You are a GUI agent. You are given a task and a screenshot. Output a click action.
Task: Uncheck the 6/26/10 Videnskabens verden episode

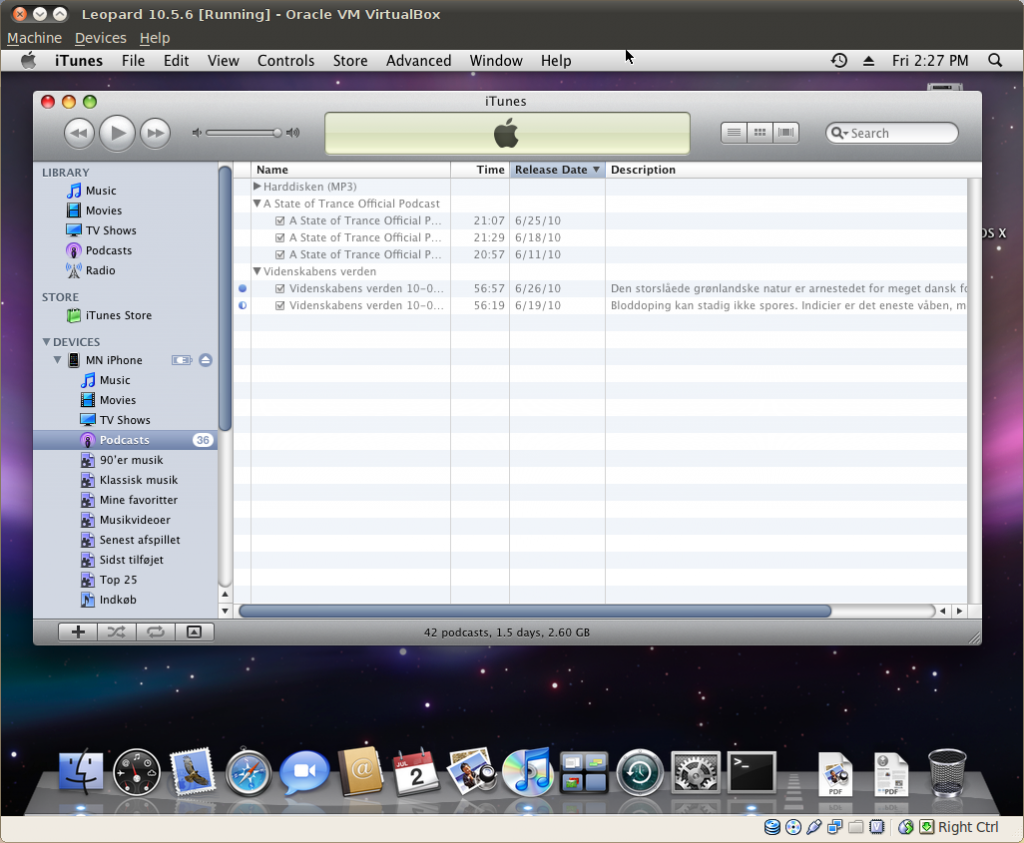point(280,289)
